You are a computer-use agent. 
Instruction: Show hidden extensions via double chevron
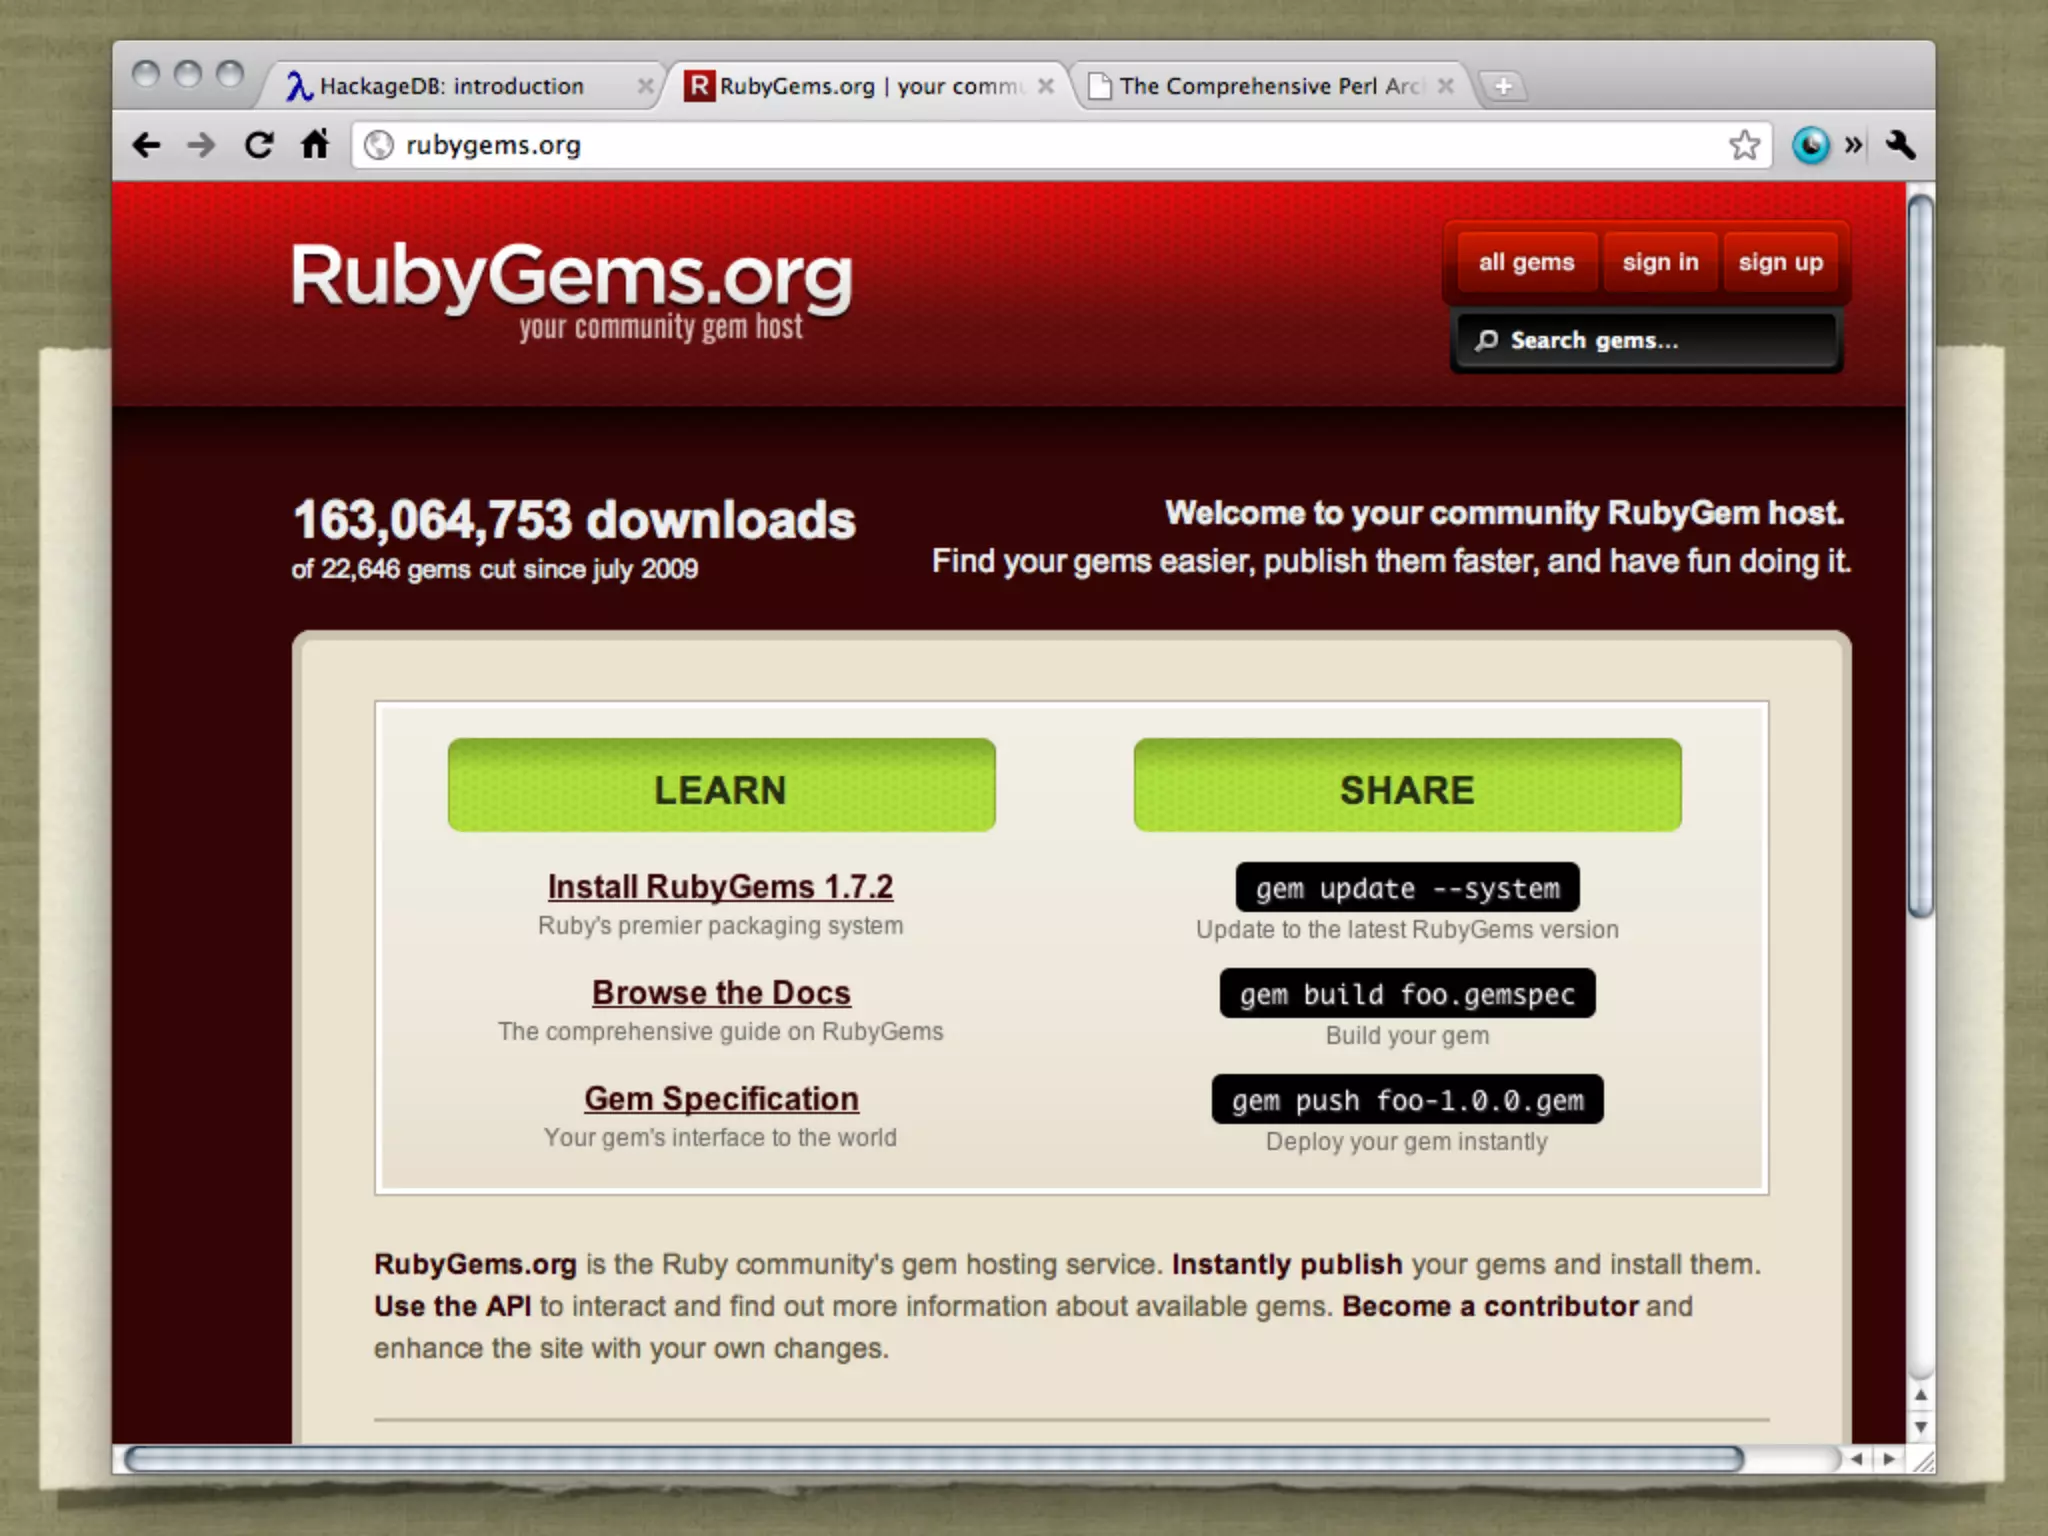[1853, 146]
